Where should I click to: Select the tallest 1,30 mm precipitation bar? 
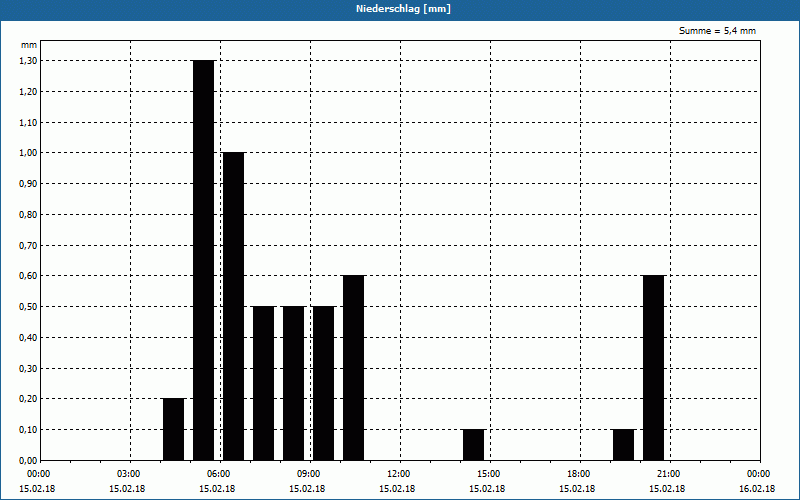[204, 260]
